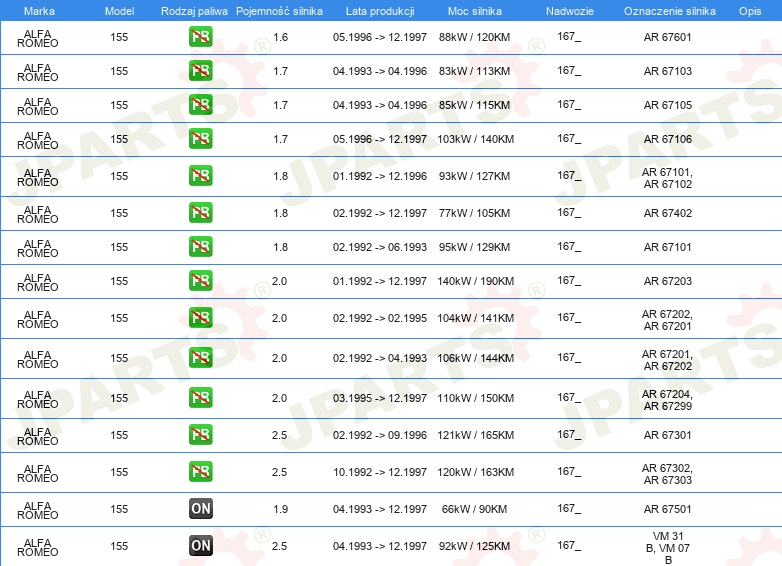Click the 88kW / 120KM power value
The height and width of the screenshot is (566, 782).
pos(474,37)
